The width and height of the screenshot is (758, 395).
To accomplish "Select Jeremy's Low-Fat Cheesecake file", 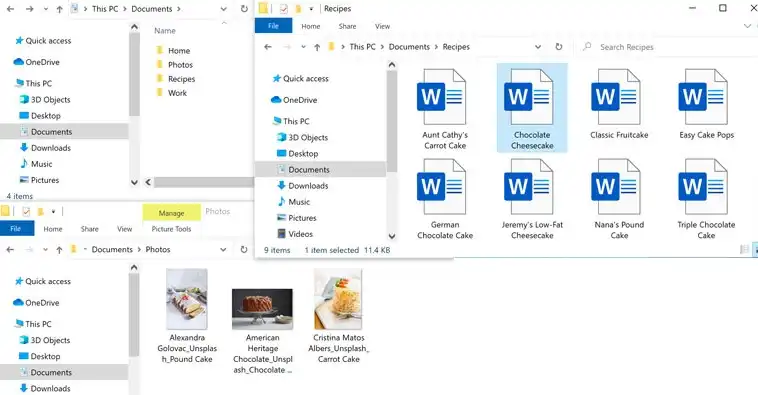I will click(x=532, y=199).
